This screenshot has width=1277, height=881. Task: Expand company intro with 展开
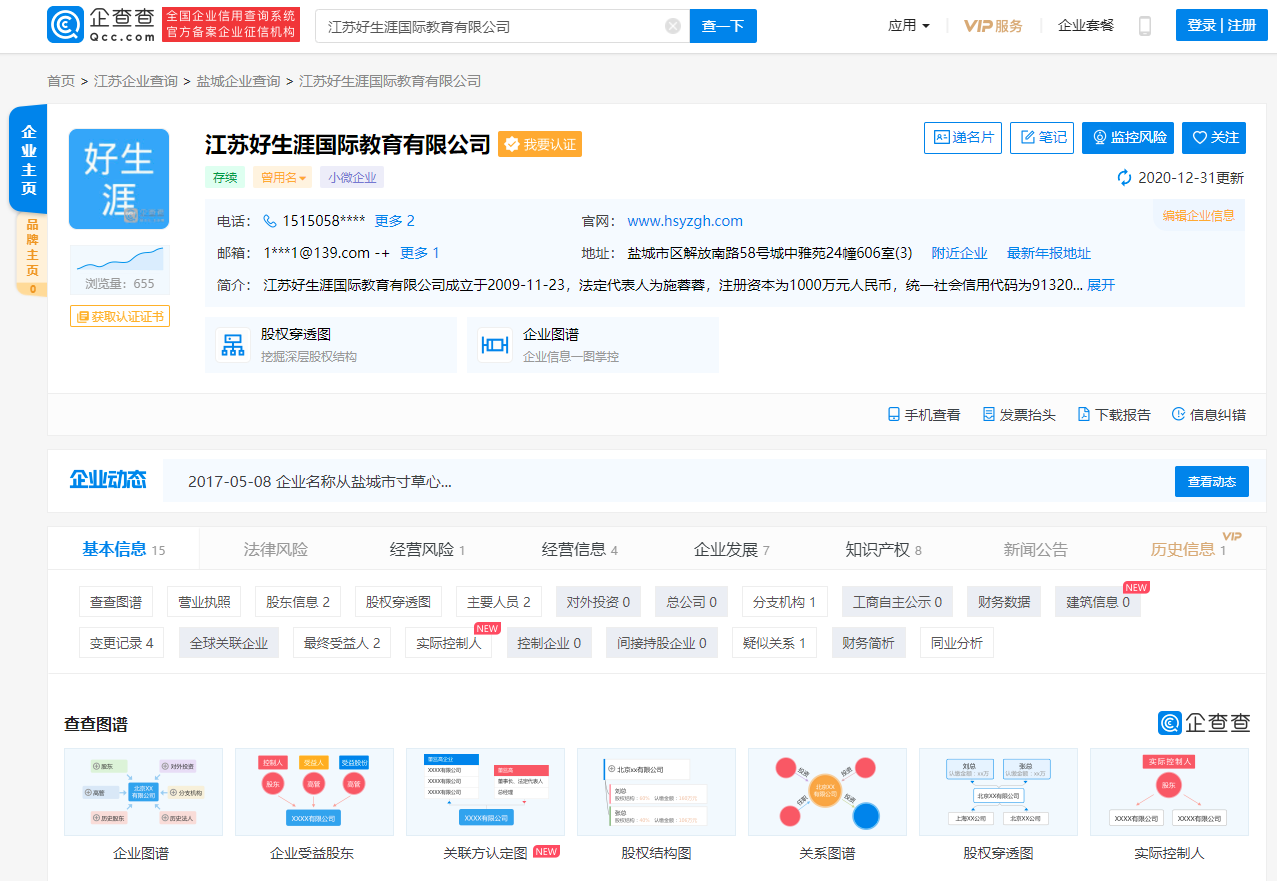(x=1101, y=285)
